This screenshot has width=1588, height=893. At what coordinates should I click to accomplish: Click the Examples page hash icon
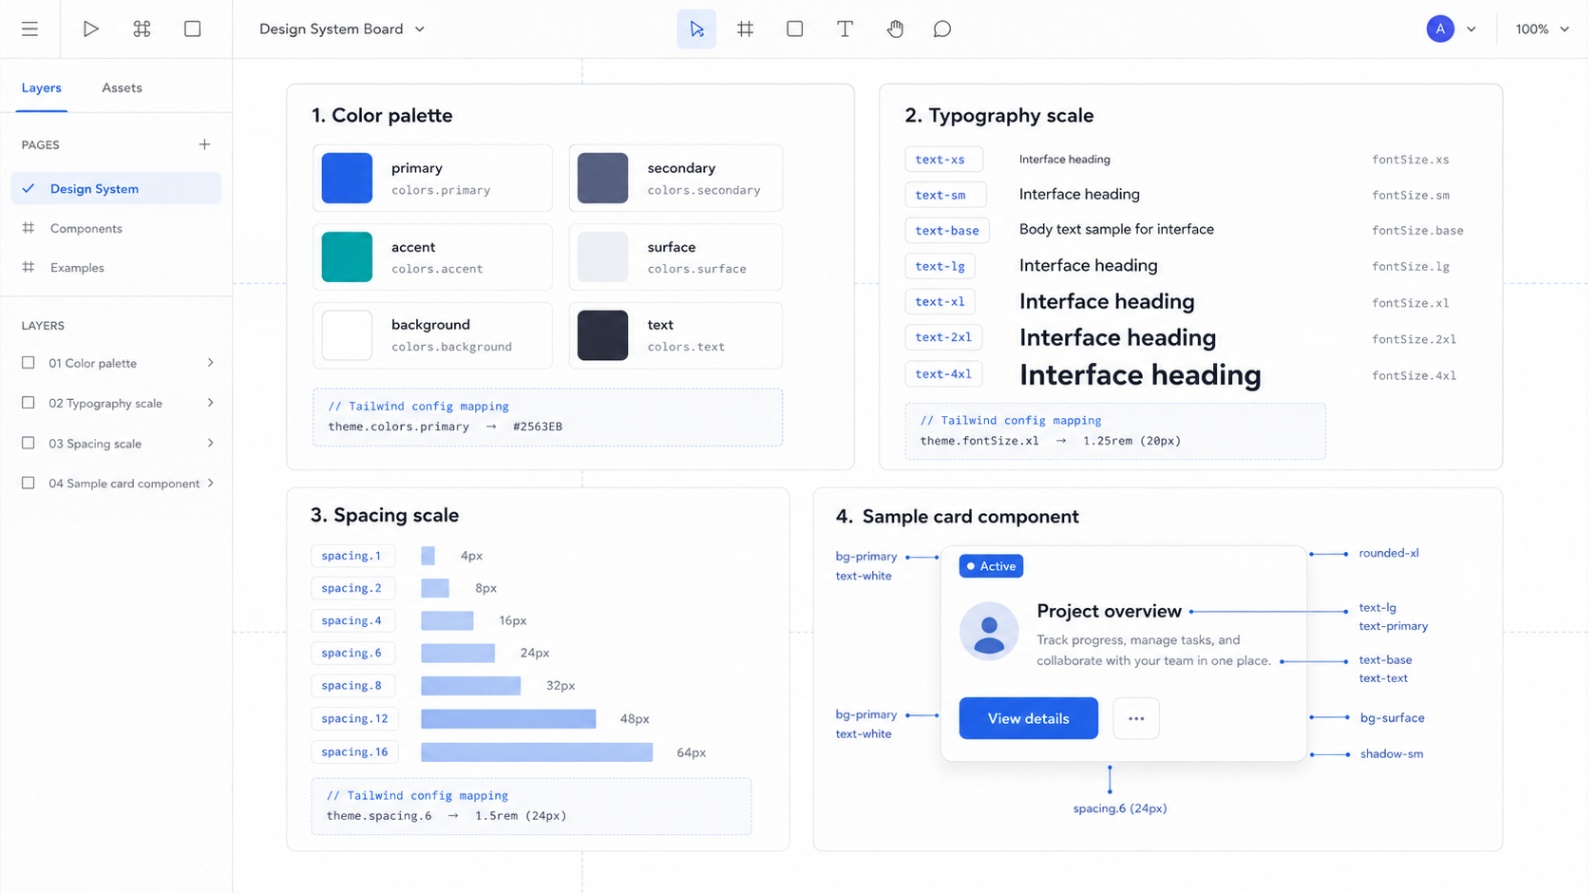pyautogui.click(x=28, y=267)
